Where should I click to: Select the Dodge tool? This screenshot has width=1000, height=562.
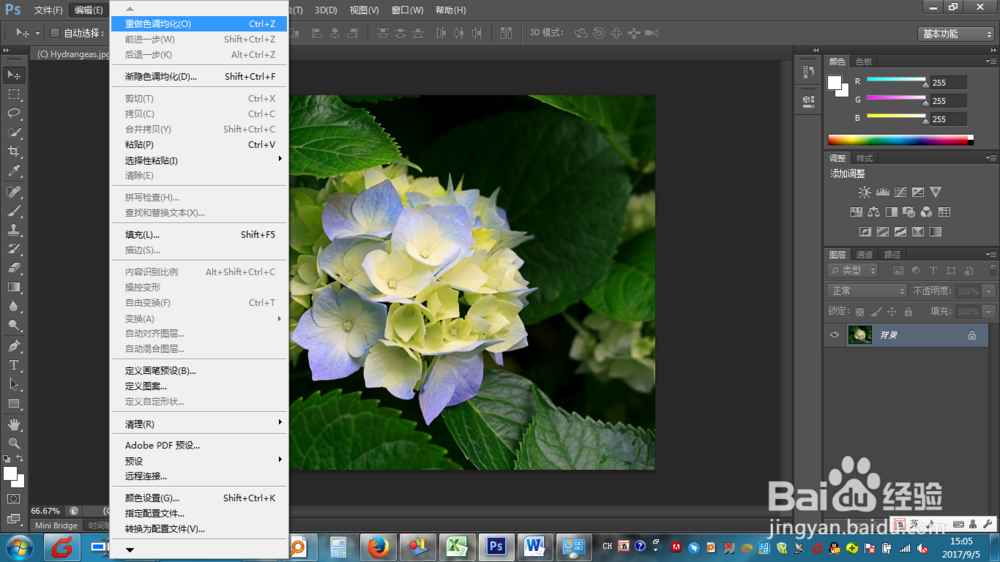pyautogui.click(x=14, y=326)
